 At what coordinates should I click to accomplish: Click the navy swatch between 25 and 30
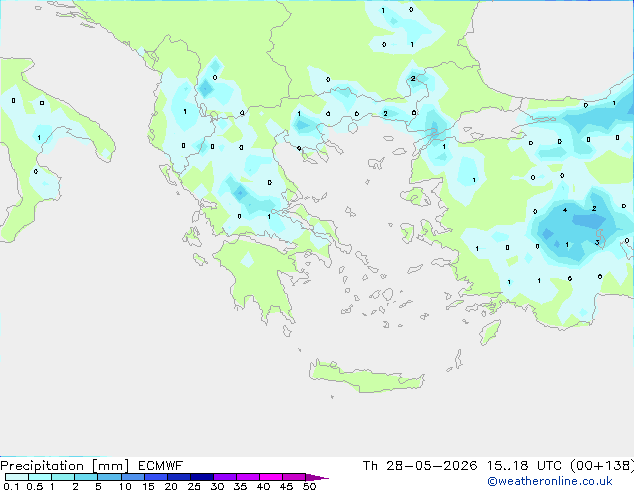[x=202, y=477]
